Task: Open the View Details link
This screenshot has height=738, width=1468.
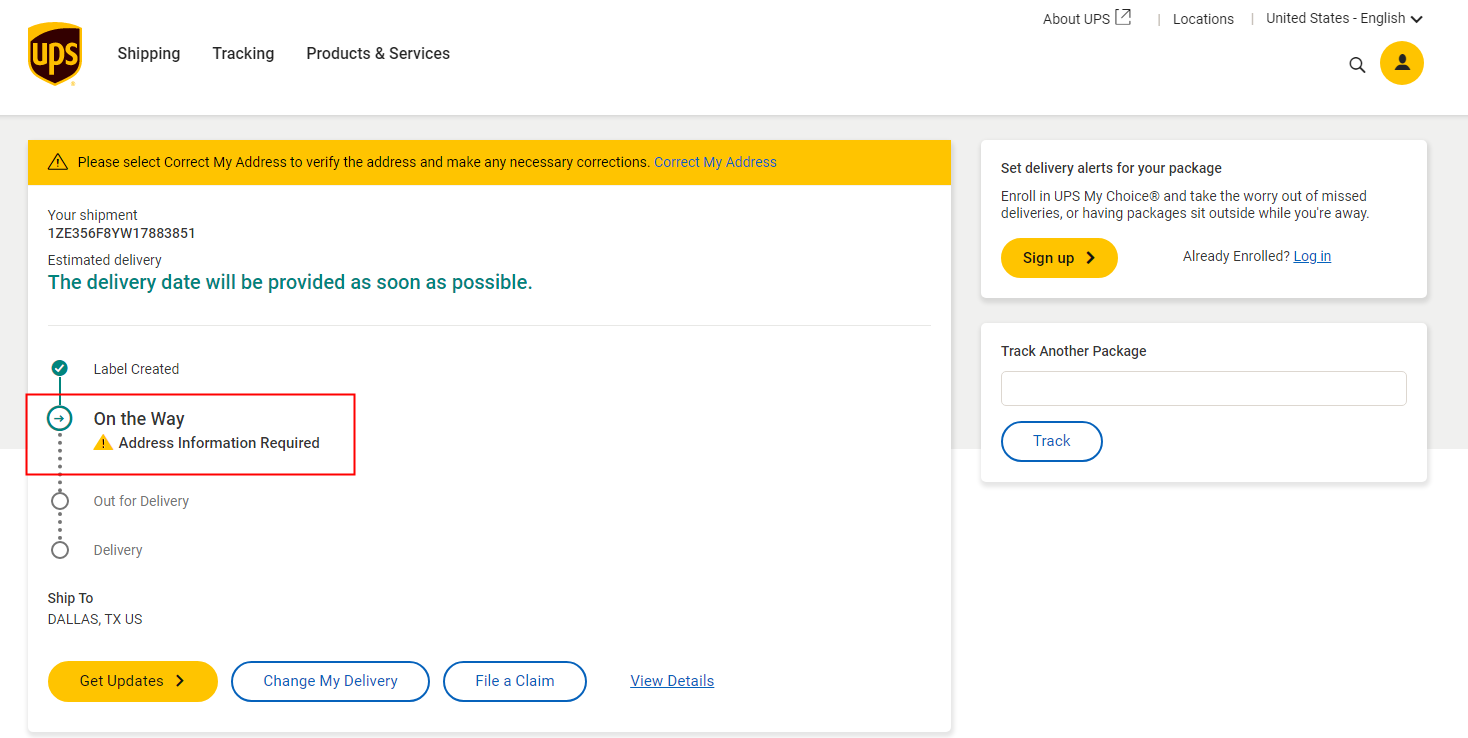Action: [x=672, y=681]
